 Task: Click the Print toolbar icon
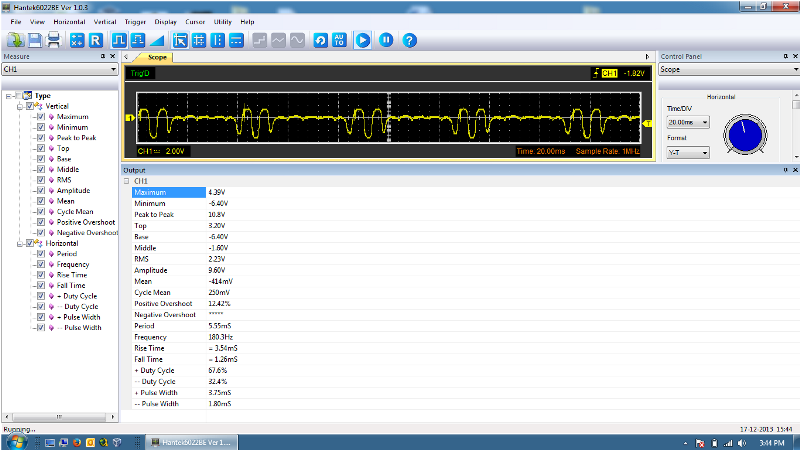tap(55, 40)
